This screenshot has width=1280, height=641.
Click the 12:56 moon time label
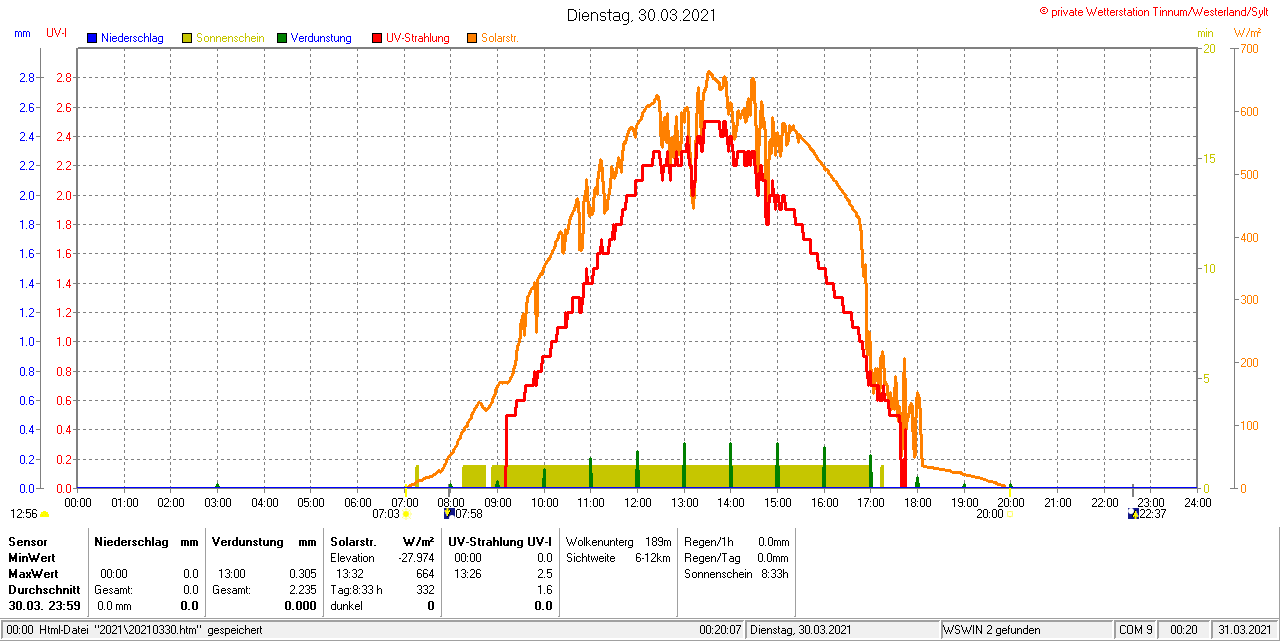click(x=23, y=514)
